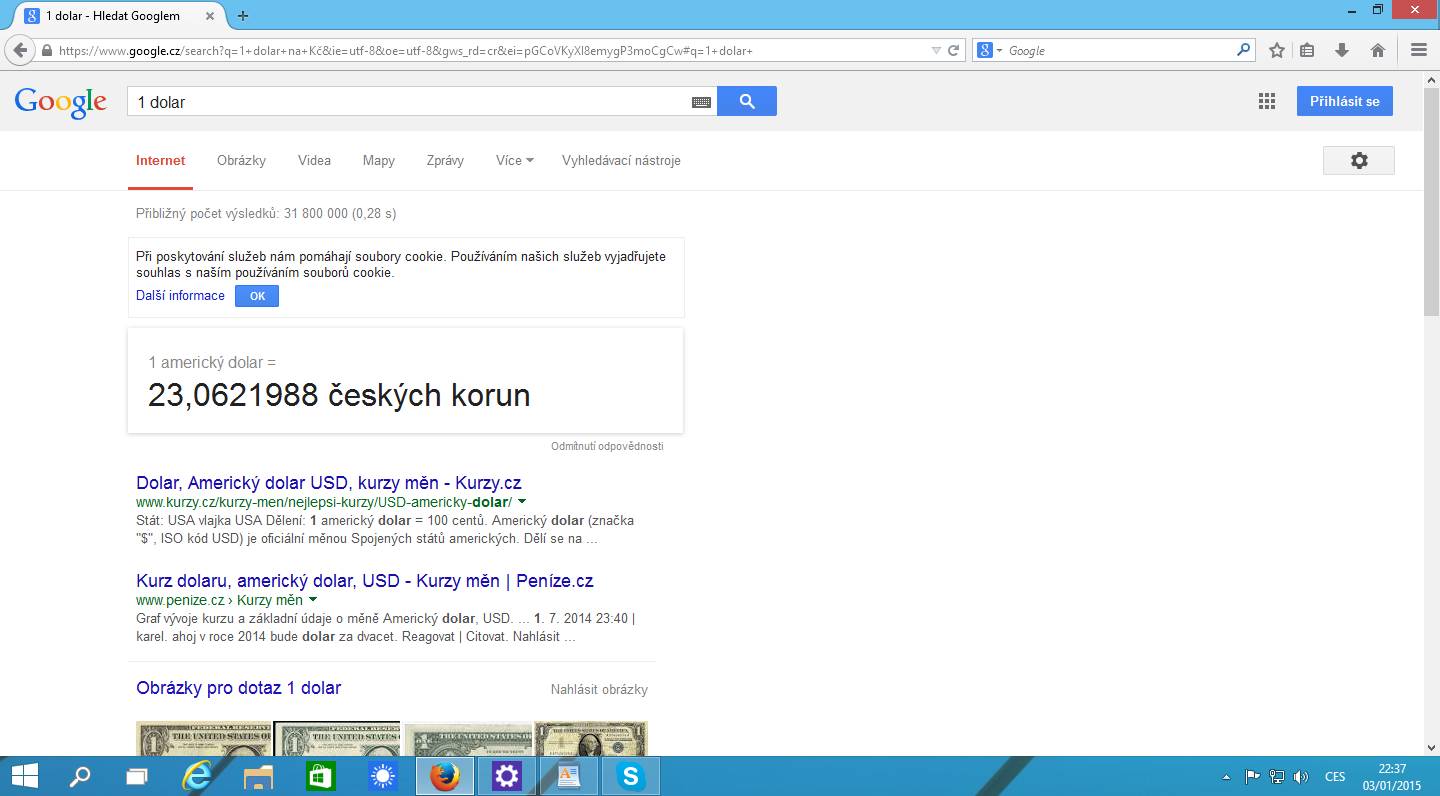Click the Přihlásit se button
The width and height of the screenshot is (1440, 796).
1345,101
